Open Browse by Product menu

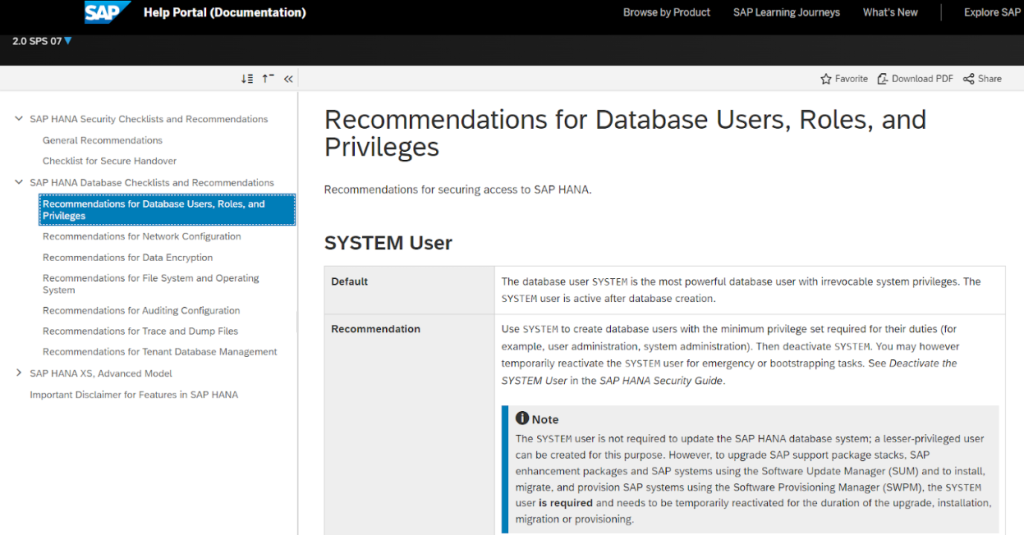click(666, 12)
